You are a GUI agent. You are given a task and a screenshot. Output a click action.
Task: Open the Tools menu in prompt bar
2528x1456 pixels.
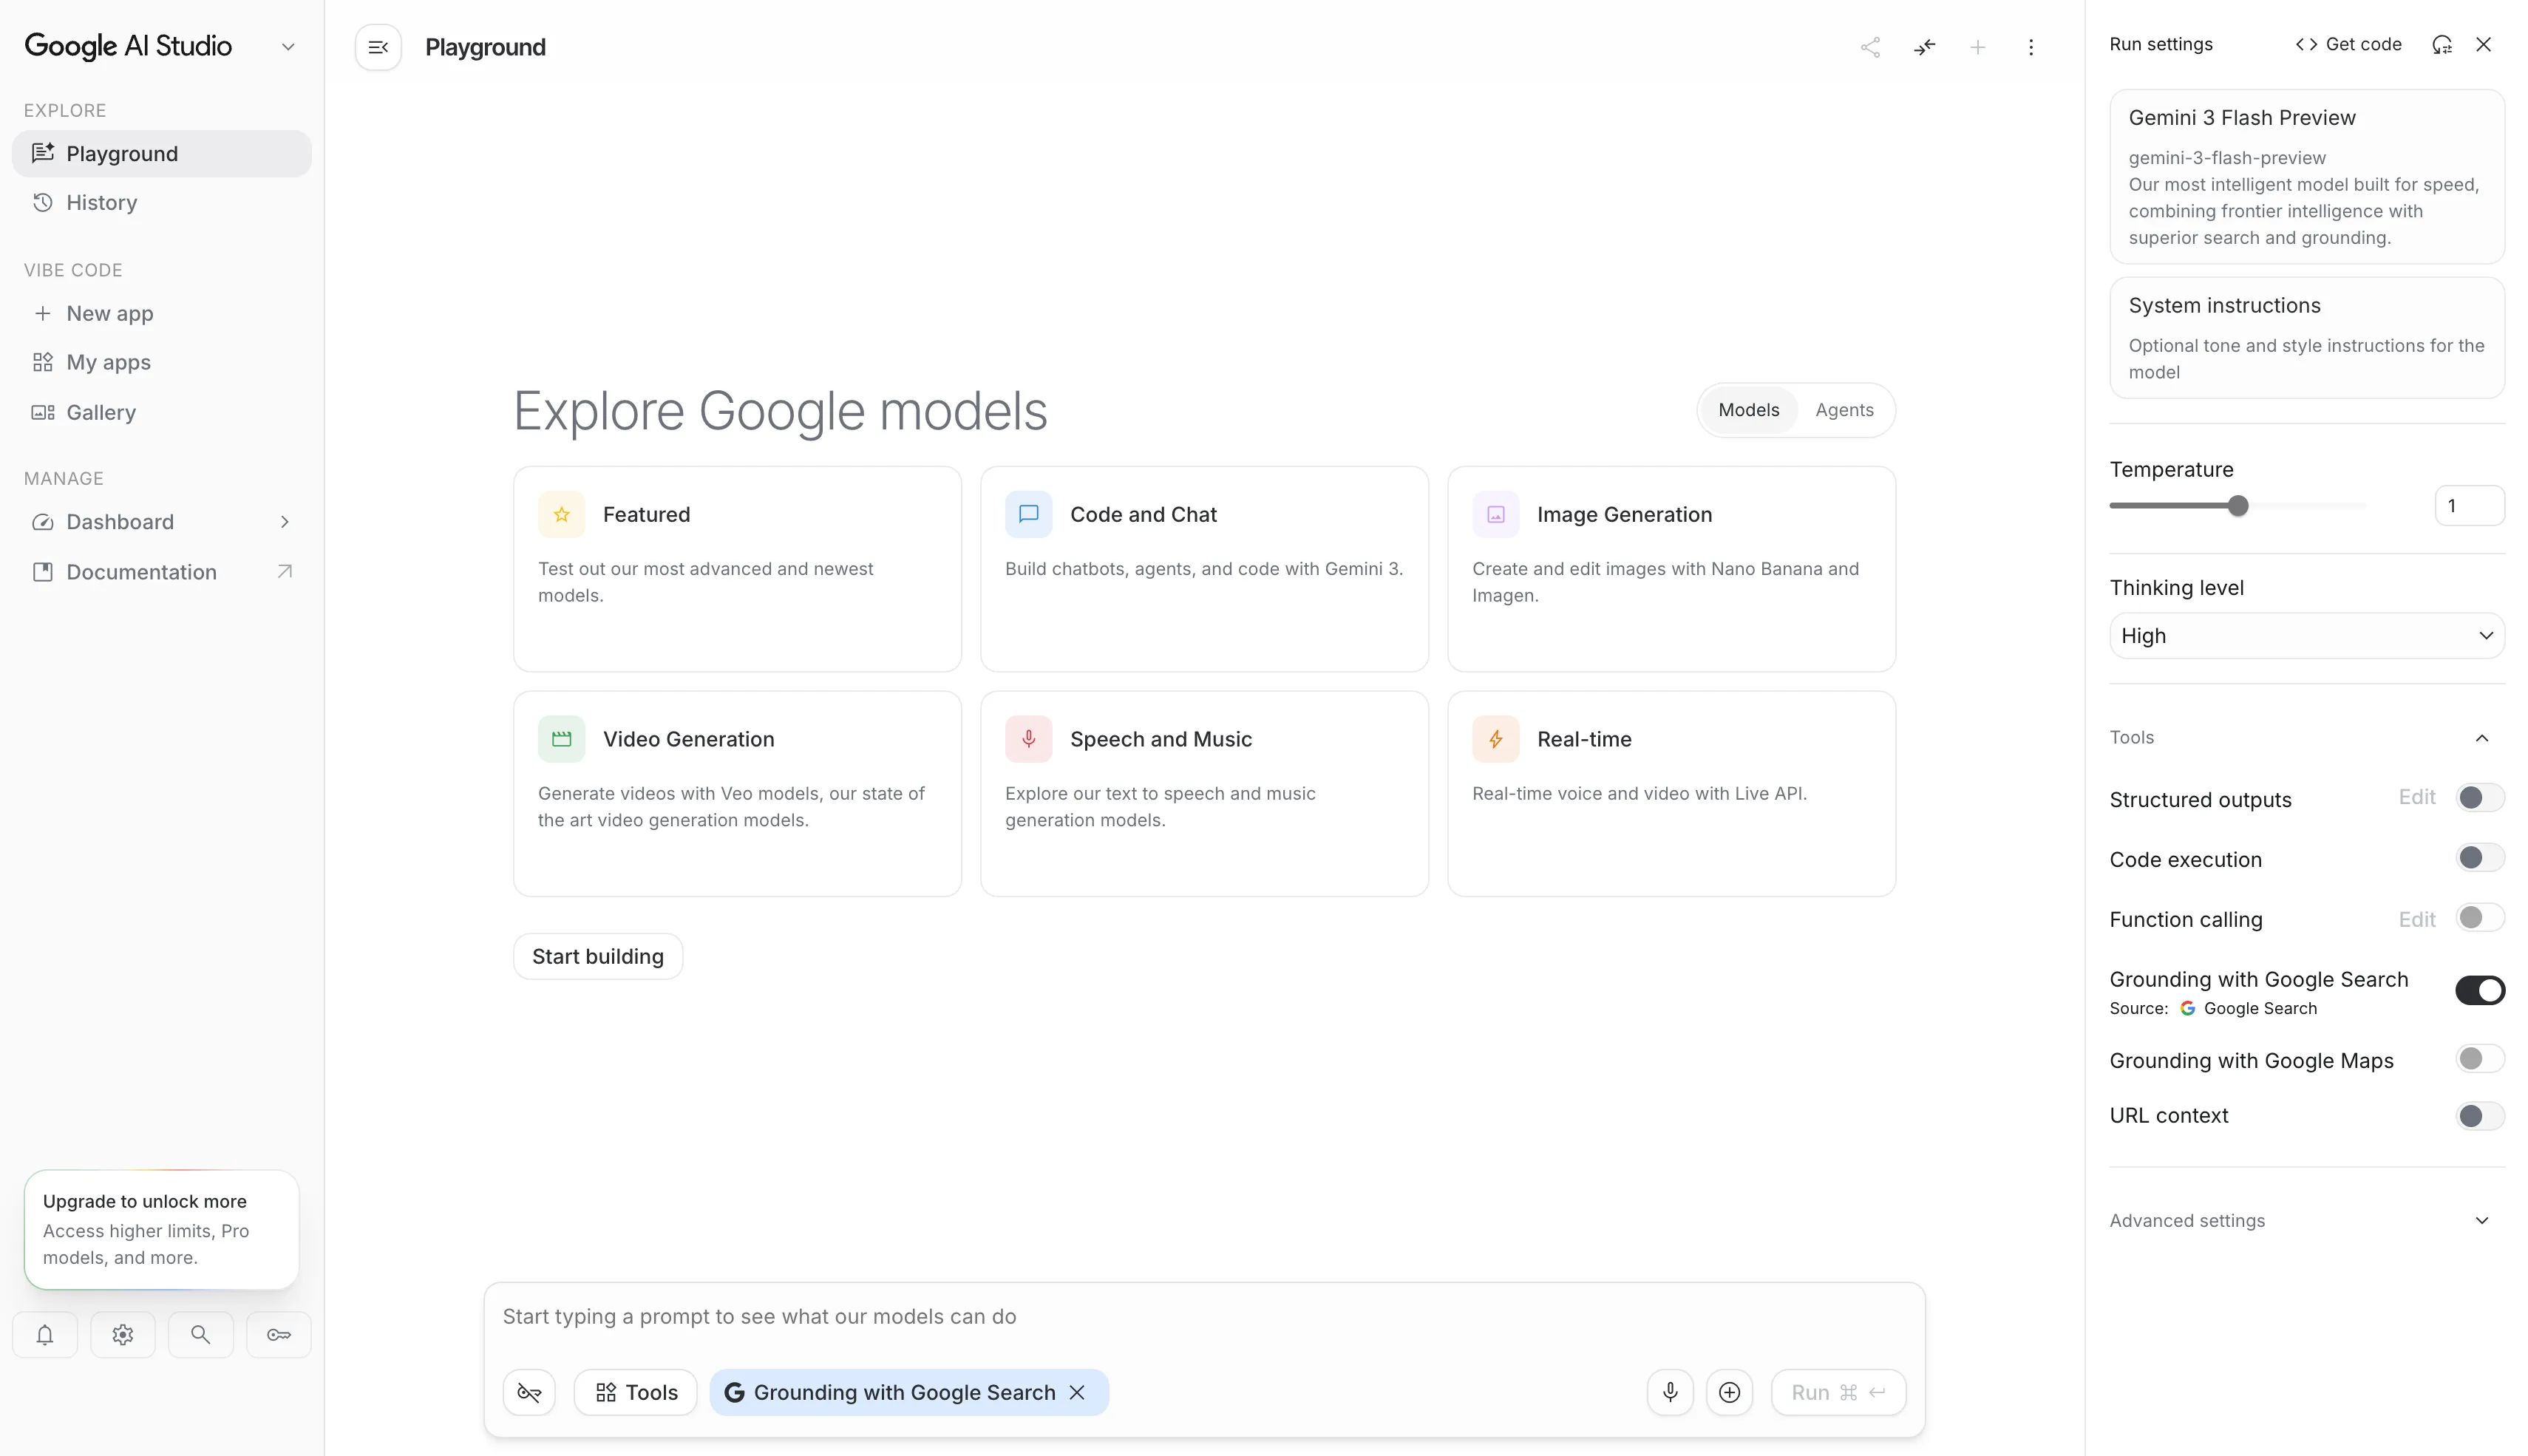[636, 1392]
